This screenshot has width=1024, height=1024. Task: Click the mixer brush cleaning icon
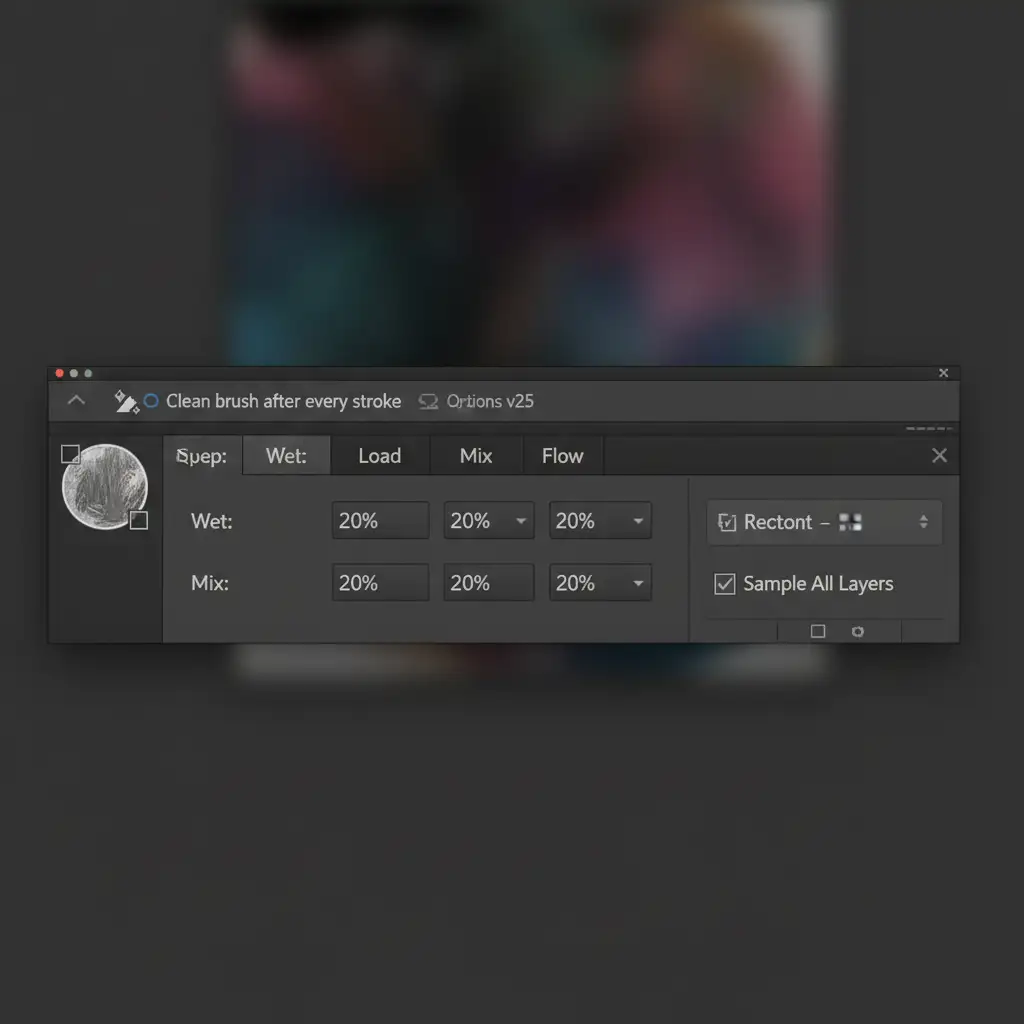click(x=126, y=401)
